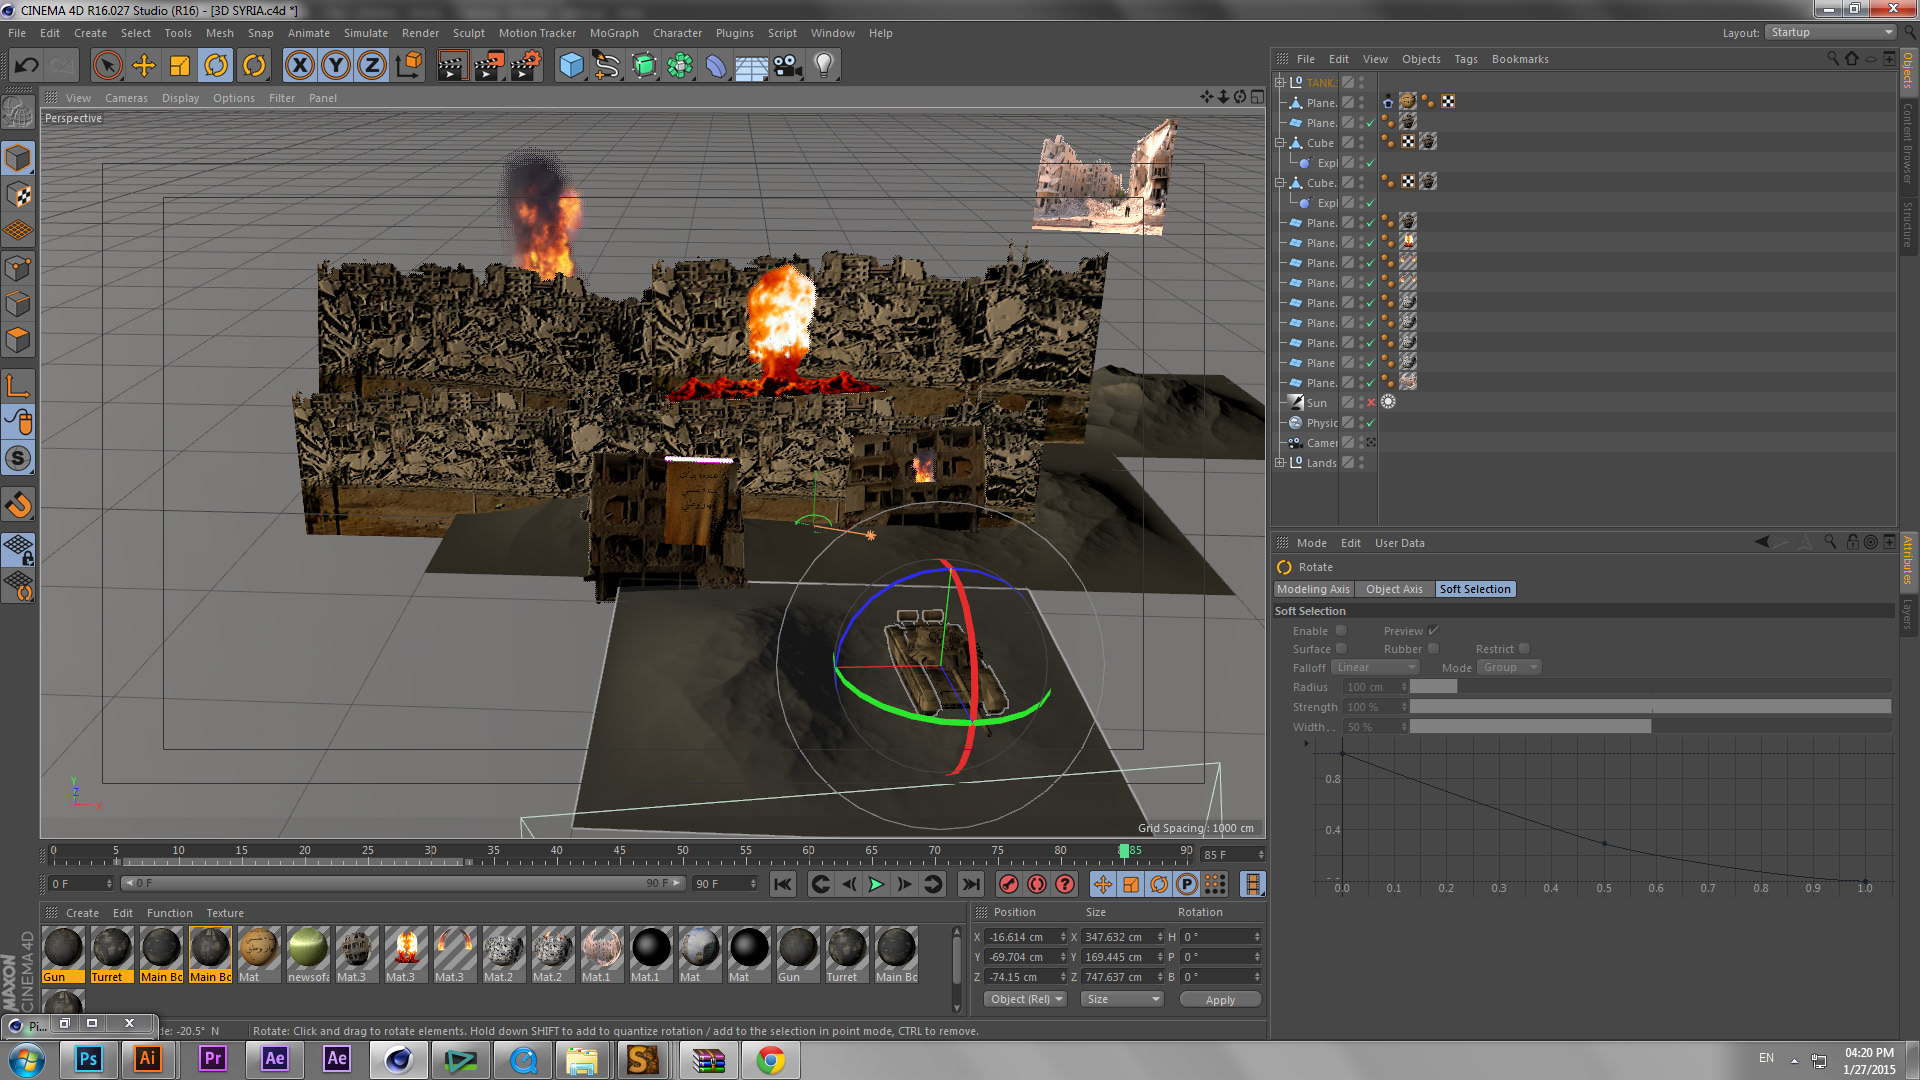Toggle the Sun object's red X enable flag
Viewport: 1920px width, 1080px height.
(1371, 403)
